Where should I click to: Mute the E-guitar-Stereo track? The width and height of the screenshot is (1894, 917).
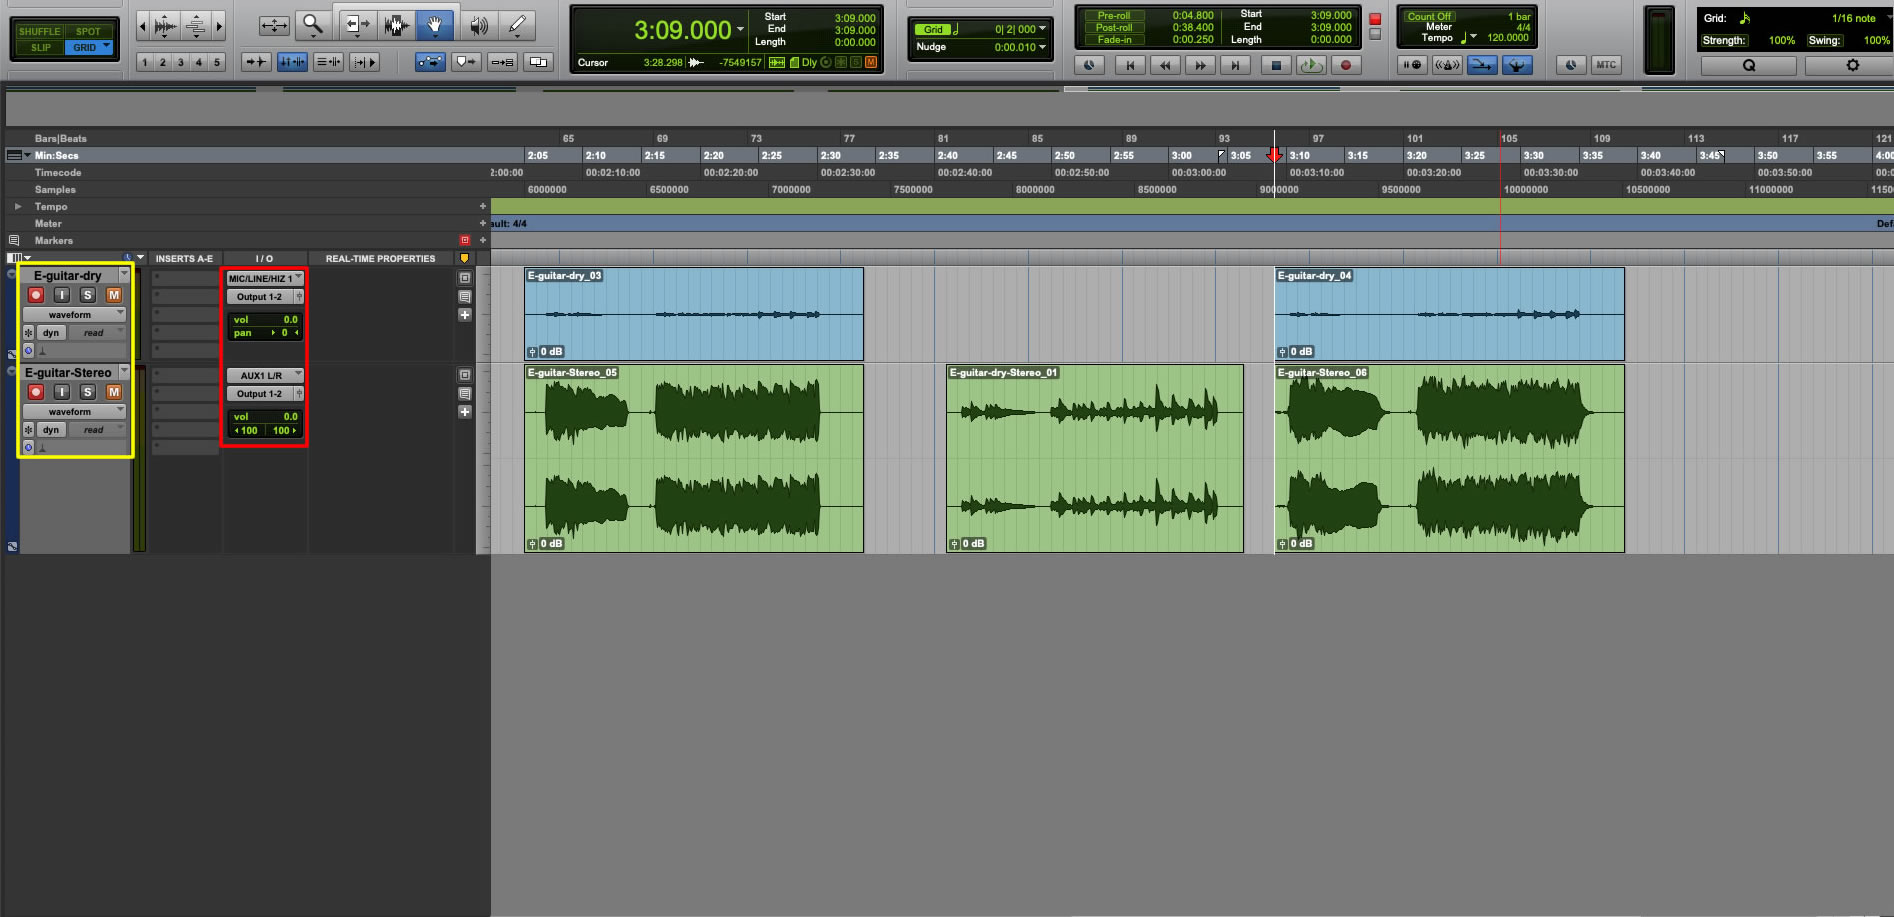click(114, 392)
